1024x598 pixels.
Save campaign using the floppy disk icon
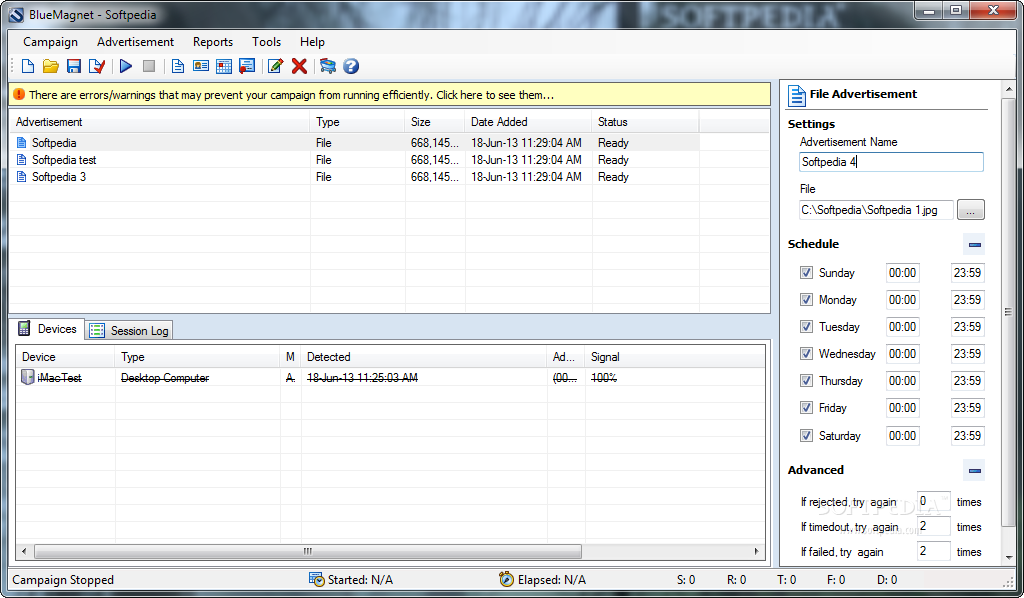pos(74,66)
